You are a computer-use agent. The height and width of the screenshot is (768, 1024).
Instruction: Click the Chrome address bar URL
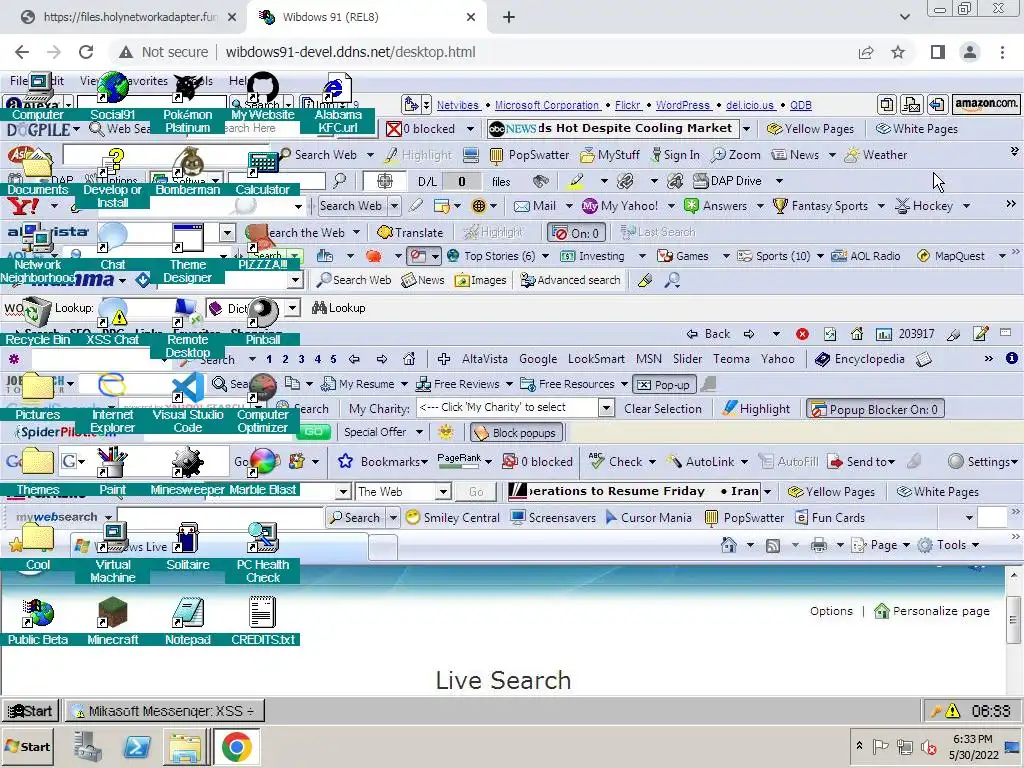point(351,52)
